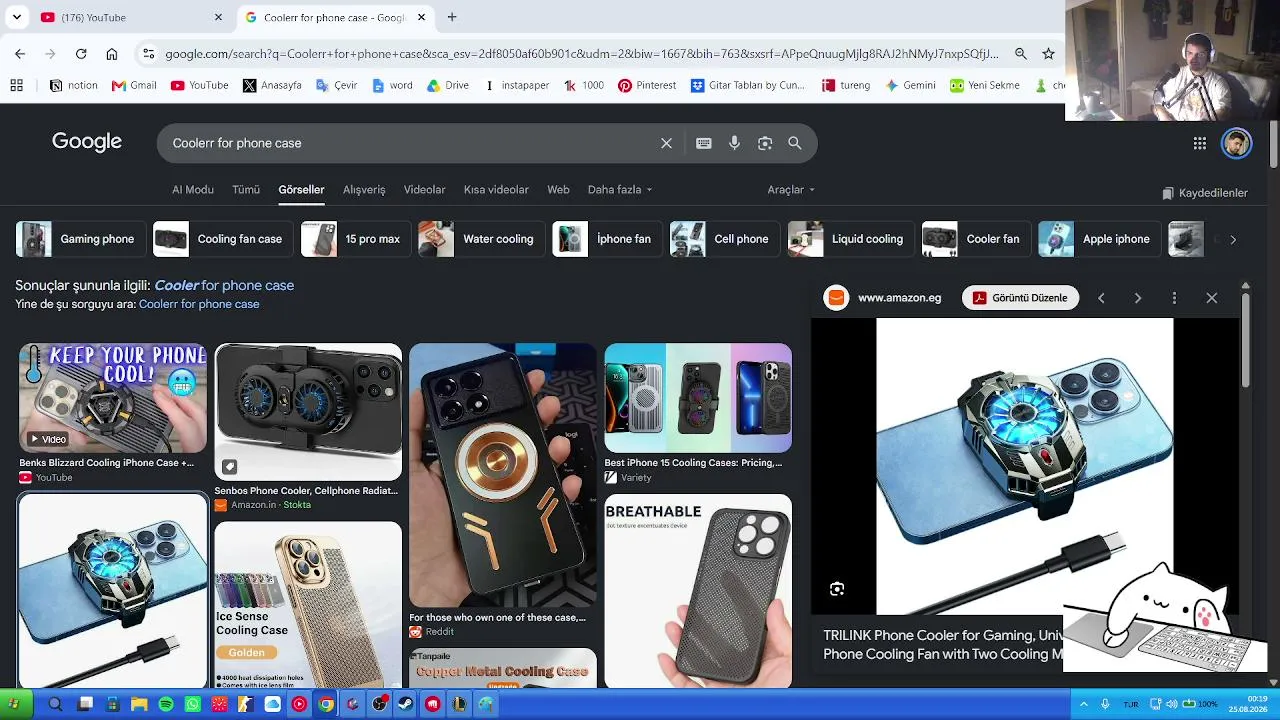1280x720 pixels.
Task: Open the Gemini bookmark
Action: pyautogui.click(x=910, y=86)
